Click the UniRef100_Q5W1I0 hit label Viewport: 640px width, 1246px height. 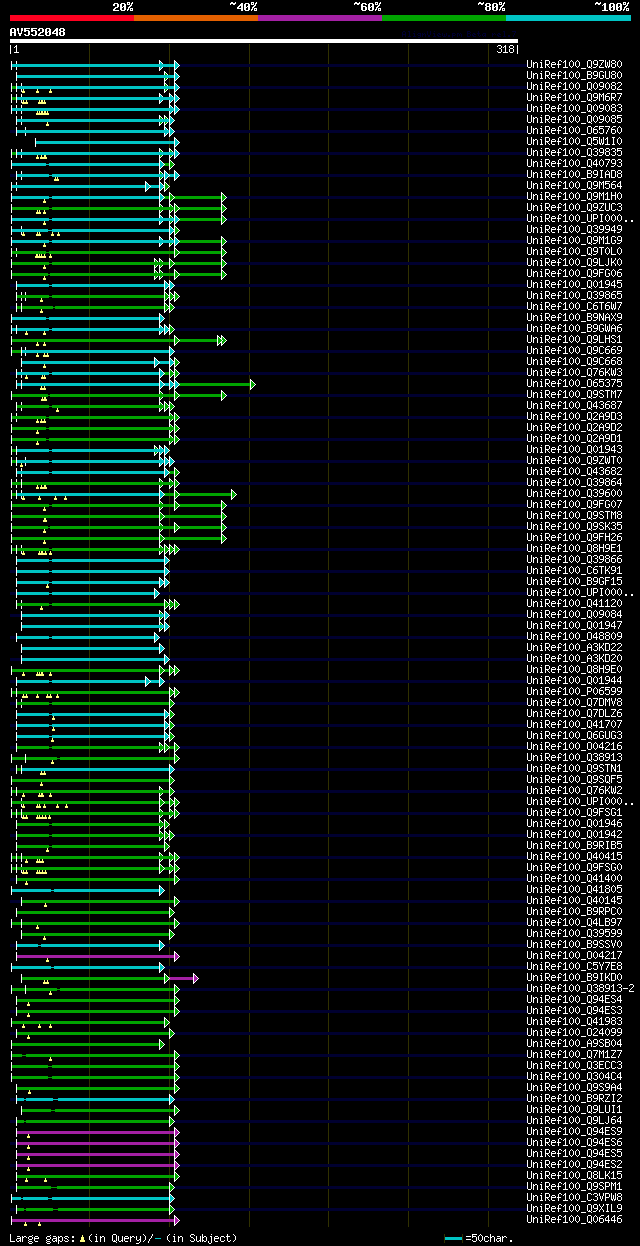coord(574,142)
